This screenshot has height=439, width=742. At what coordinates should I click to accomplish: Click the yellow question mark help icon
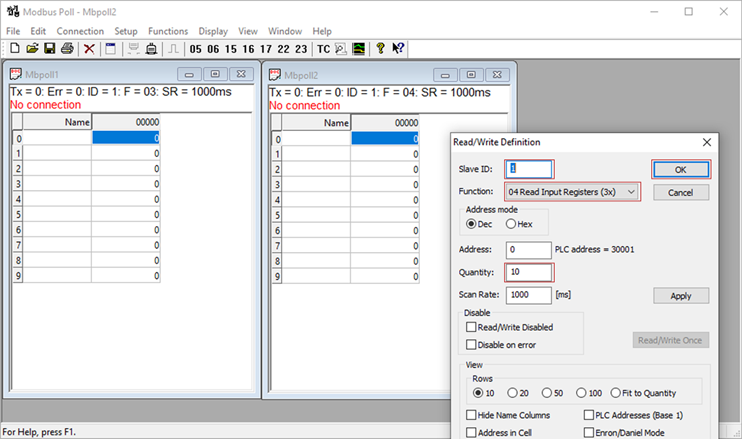coord(380,48)
